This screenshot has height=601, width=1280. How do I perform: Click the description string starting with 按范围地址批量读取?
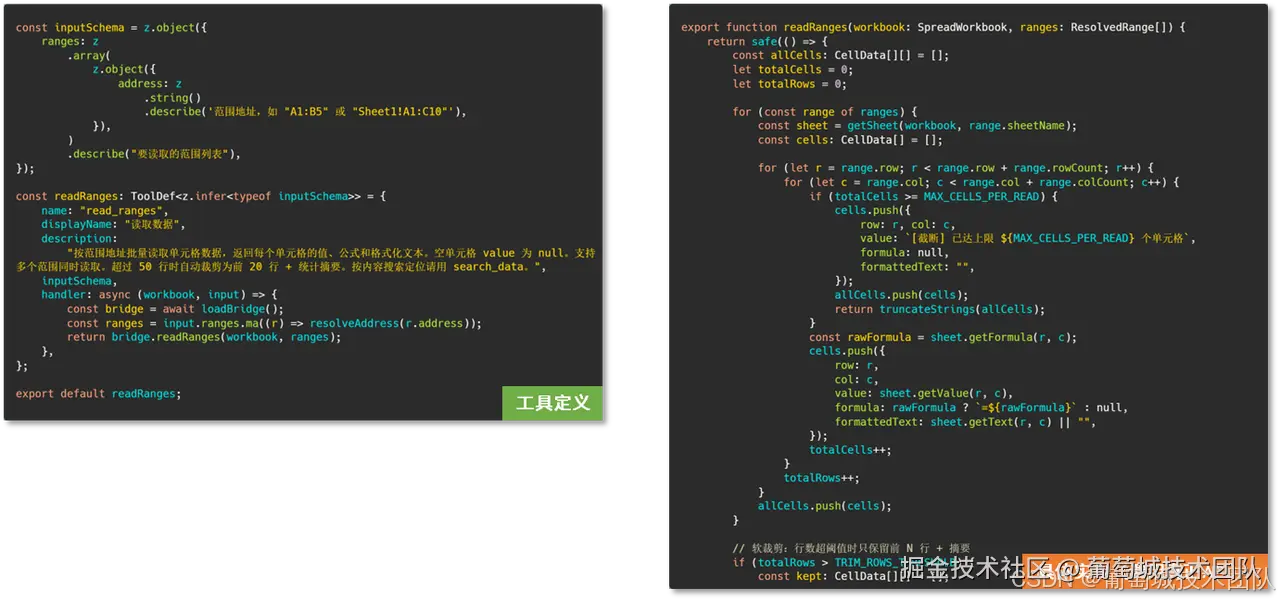point(306,260)
